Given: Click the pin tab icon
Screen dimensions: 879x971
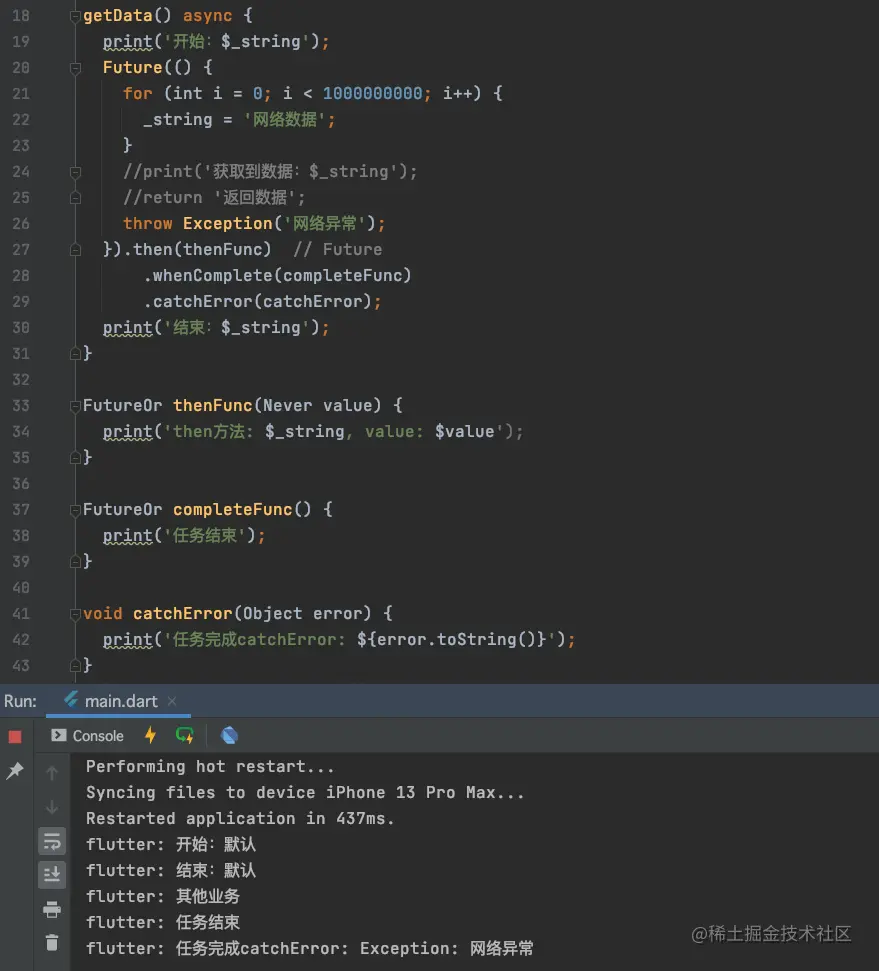Looking at the screenshot, I should 15,771.
